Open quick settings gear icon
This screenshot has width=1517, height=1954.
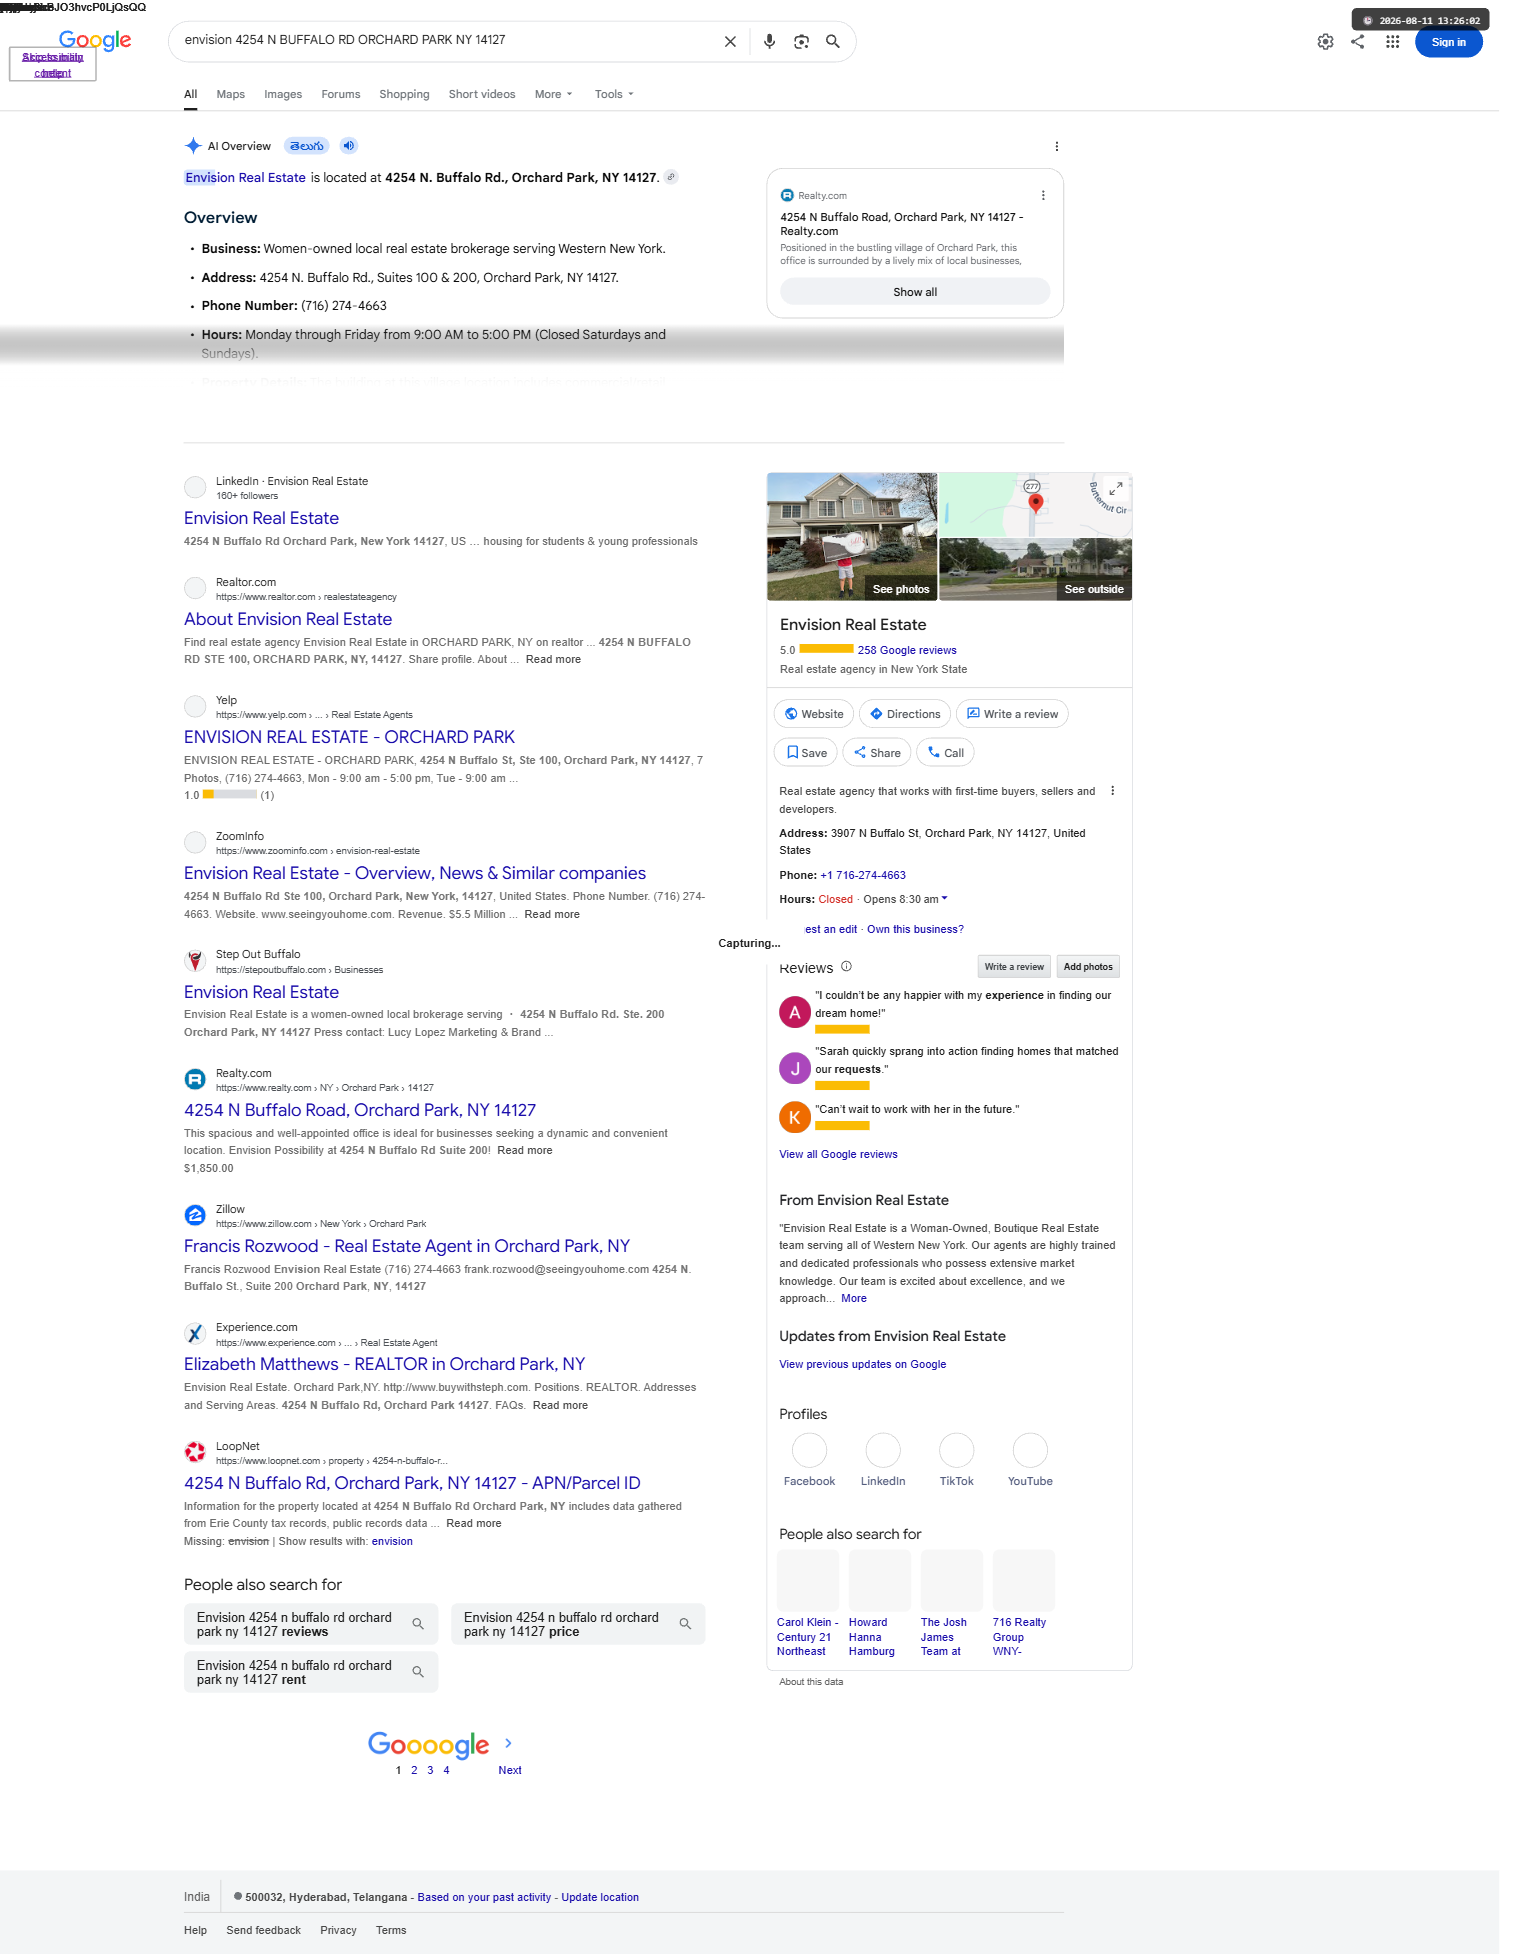[1325, 42]
